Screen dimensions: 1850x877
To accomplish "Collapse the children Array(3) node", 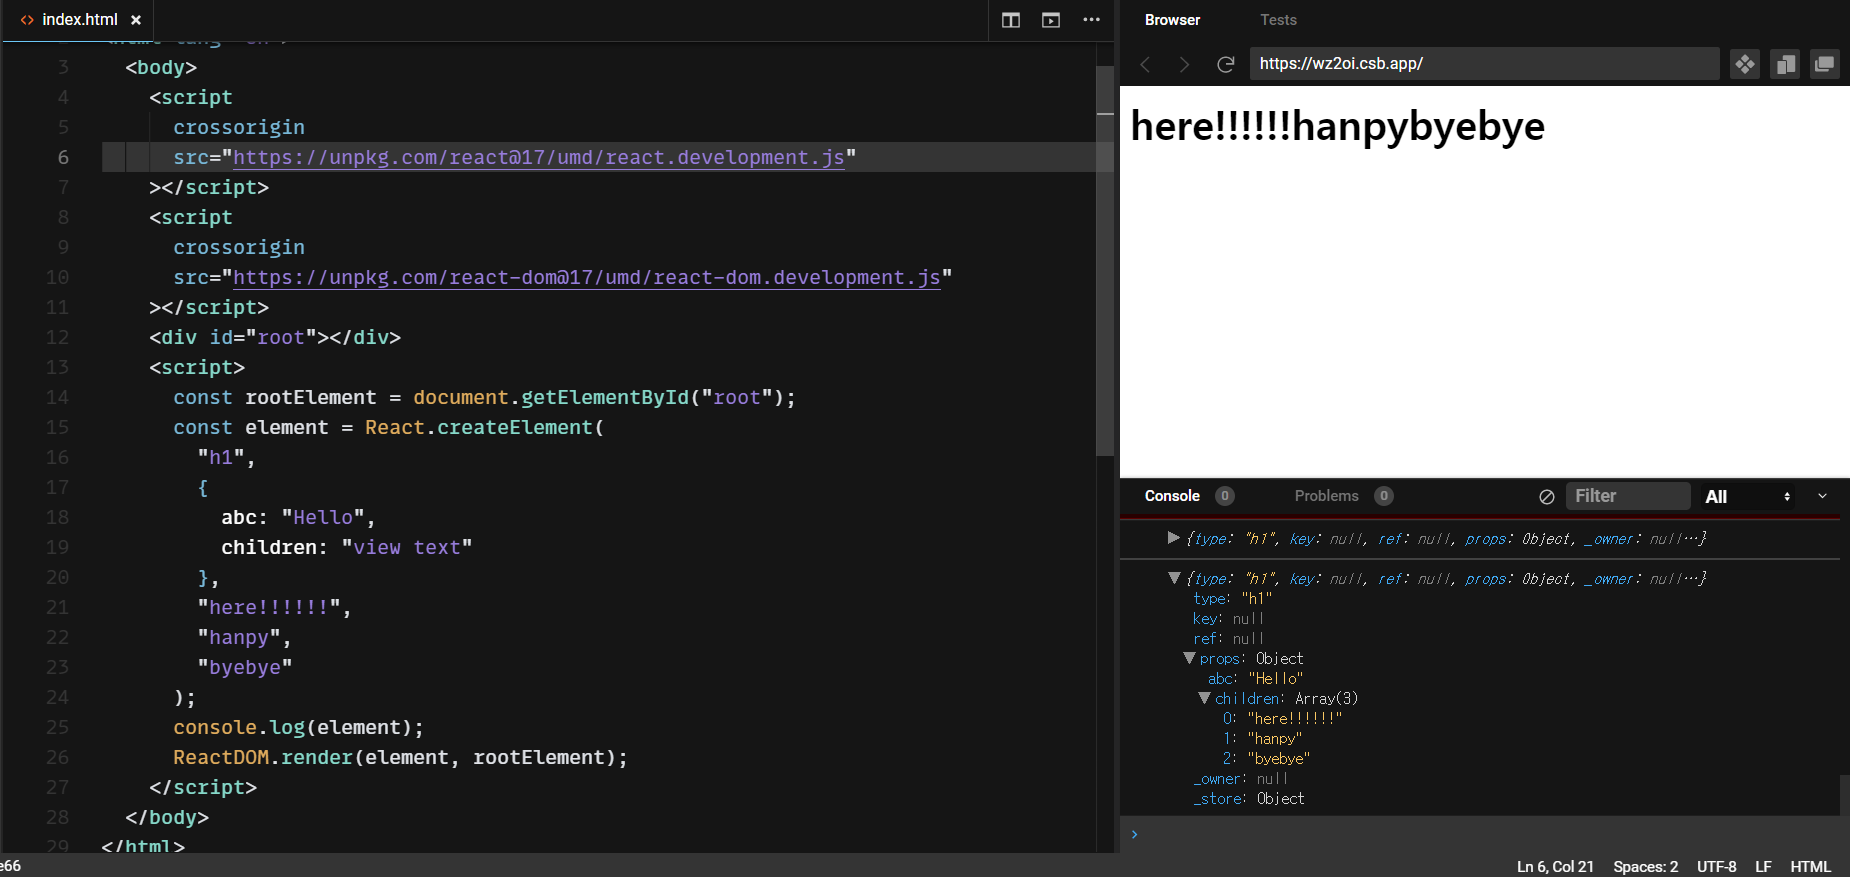I will click(x=1204, y=698).
